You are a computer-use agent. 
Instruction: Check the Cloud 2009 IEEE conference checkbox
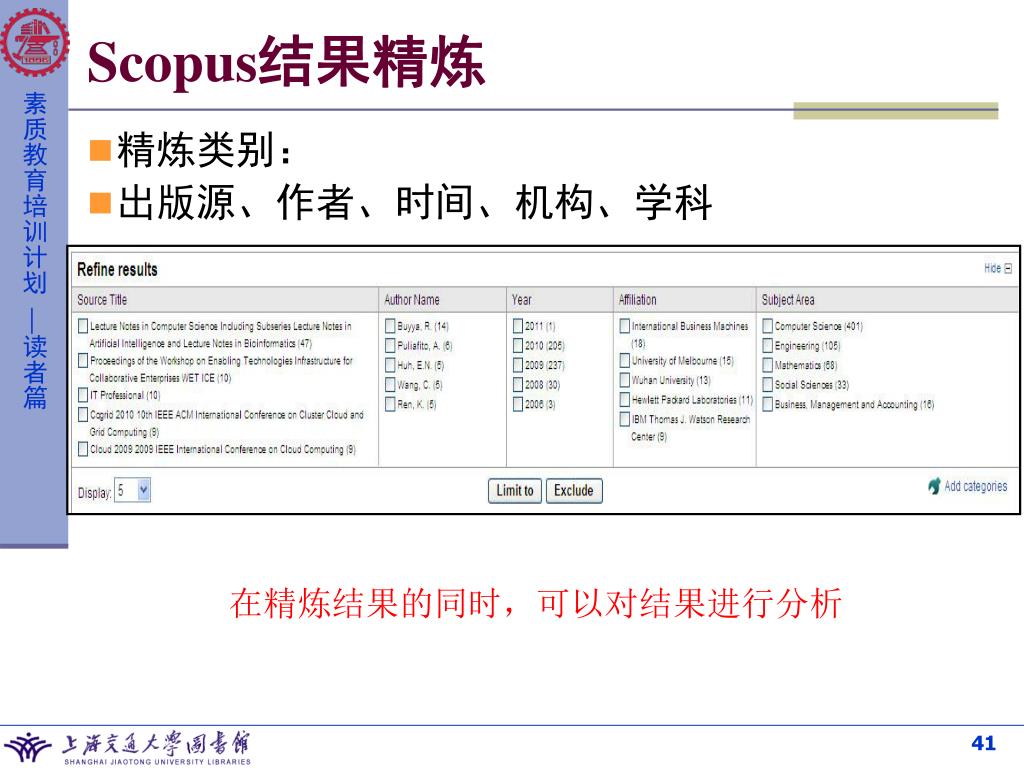click(83, 449)
